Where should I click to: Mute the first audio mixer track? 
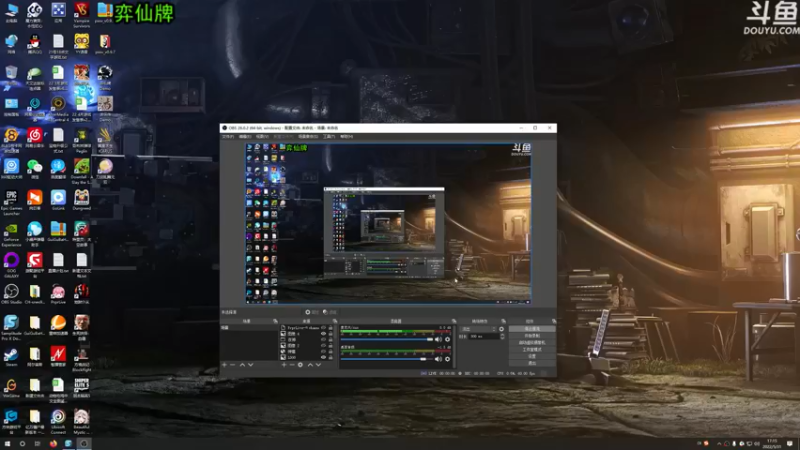pos(438,339)
